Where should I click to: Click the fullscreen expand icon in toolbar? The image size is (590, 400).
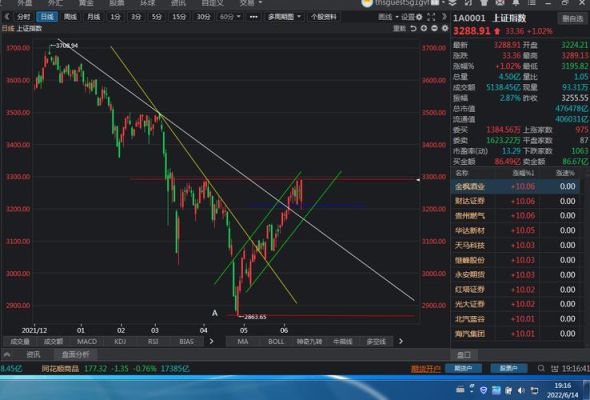click(x=431, y=17)
